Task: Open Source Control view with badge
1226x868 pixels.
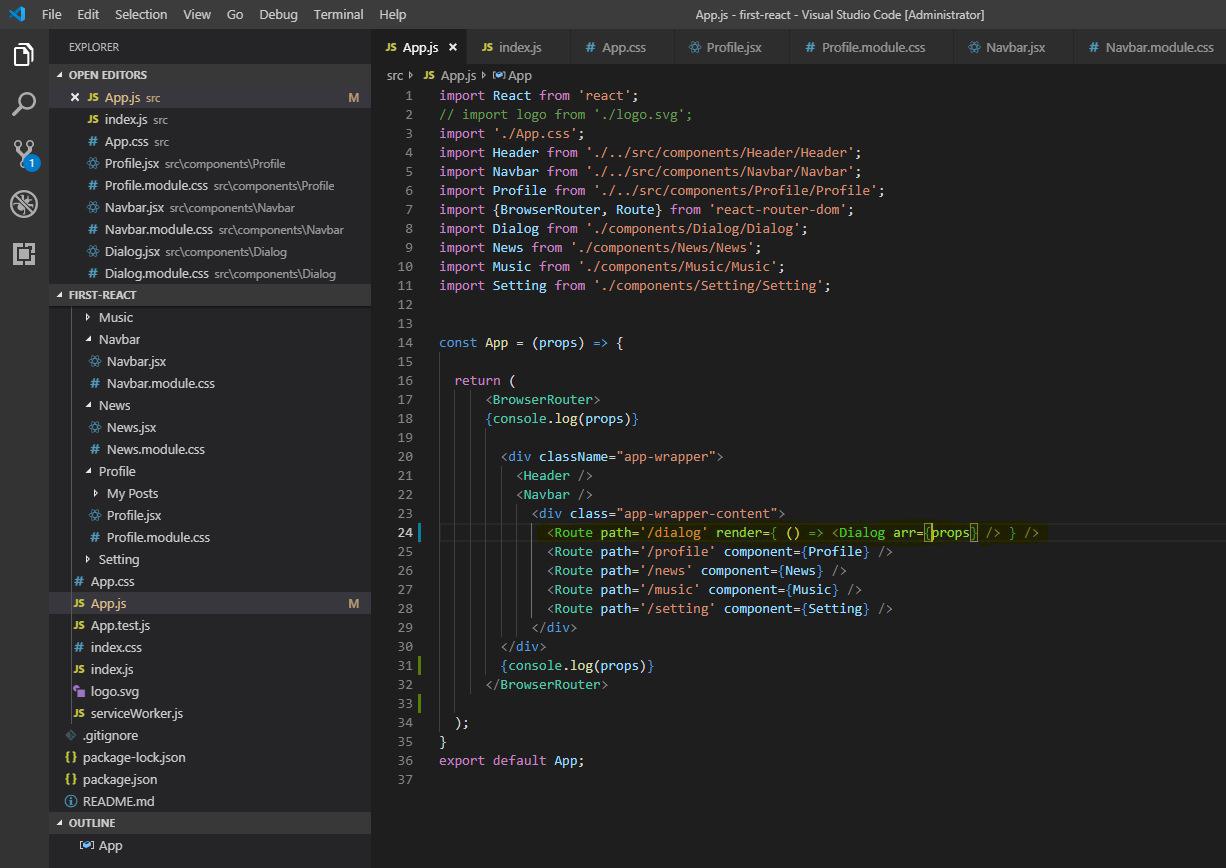Action: tap(24, 154)
